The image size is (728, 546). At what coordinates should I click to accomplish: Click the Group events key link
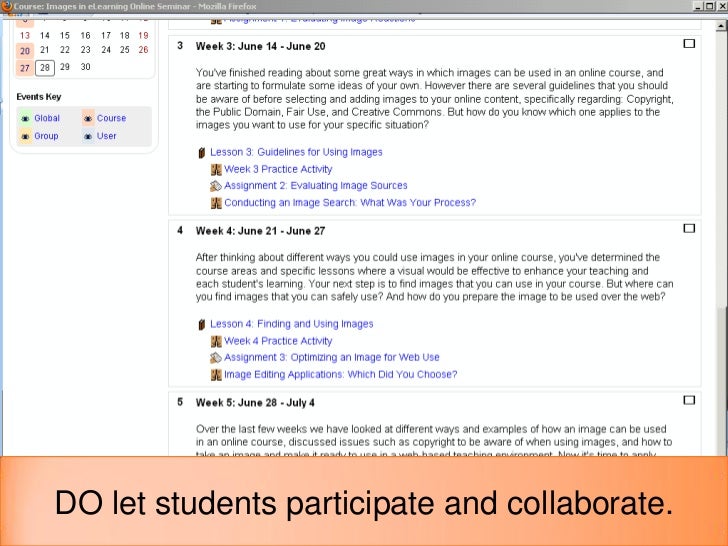pos(46,136)
